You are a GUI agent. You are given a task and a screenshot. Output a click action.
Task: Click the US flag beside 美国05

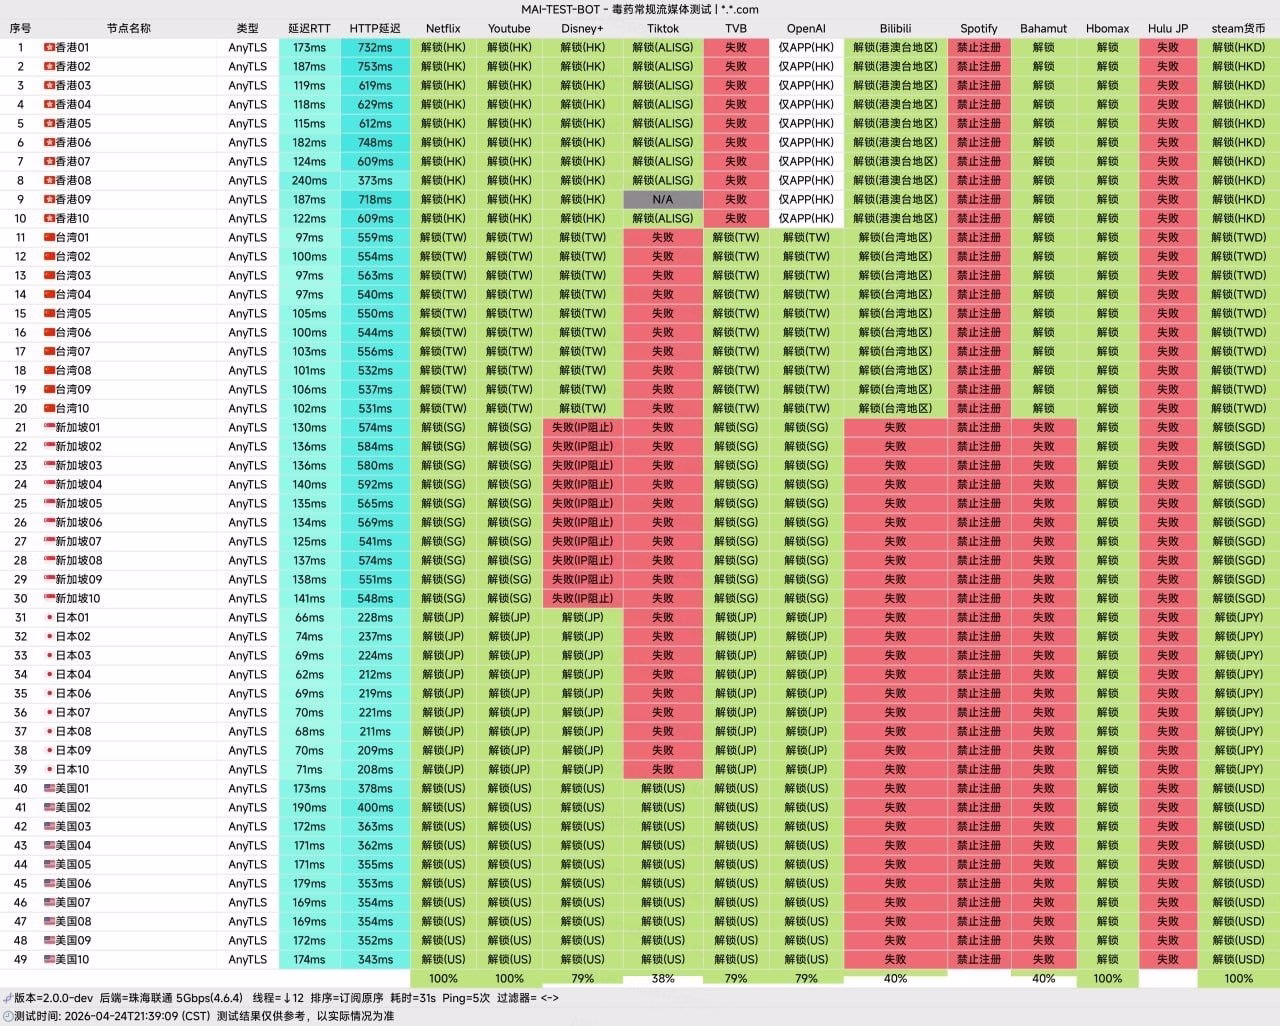49,864
